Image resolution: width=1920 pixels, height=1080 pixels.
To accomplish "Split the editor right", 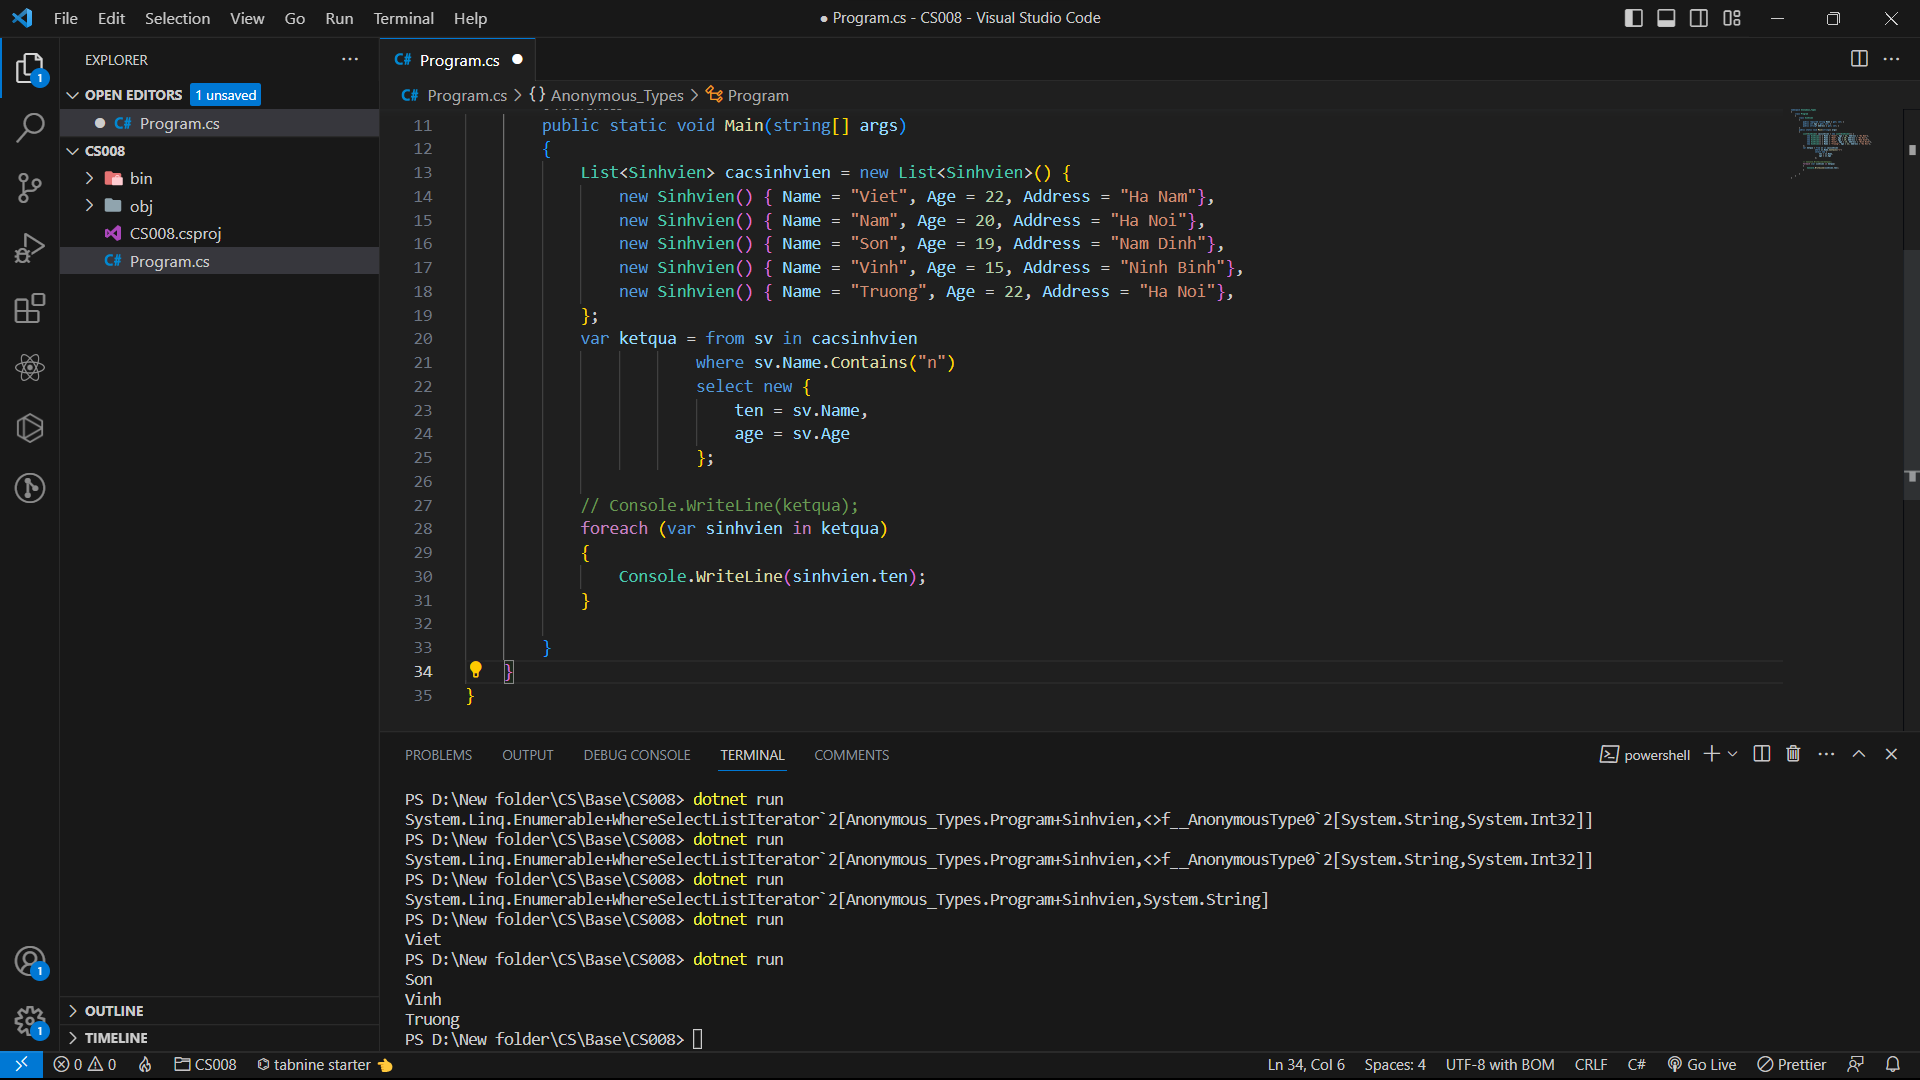I will 1859,59.
